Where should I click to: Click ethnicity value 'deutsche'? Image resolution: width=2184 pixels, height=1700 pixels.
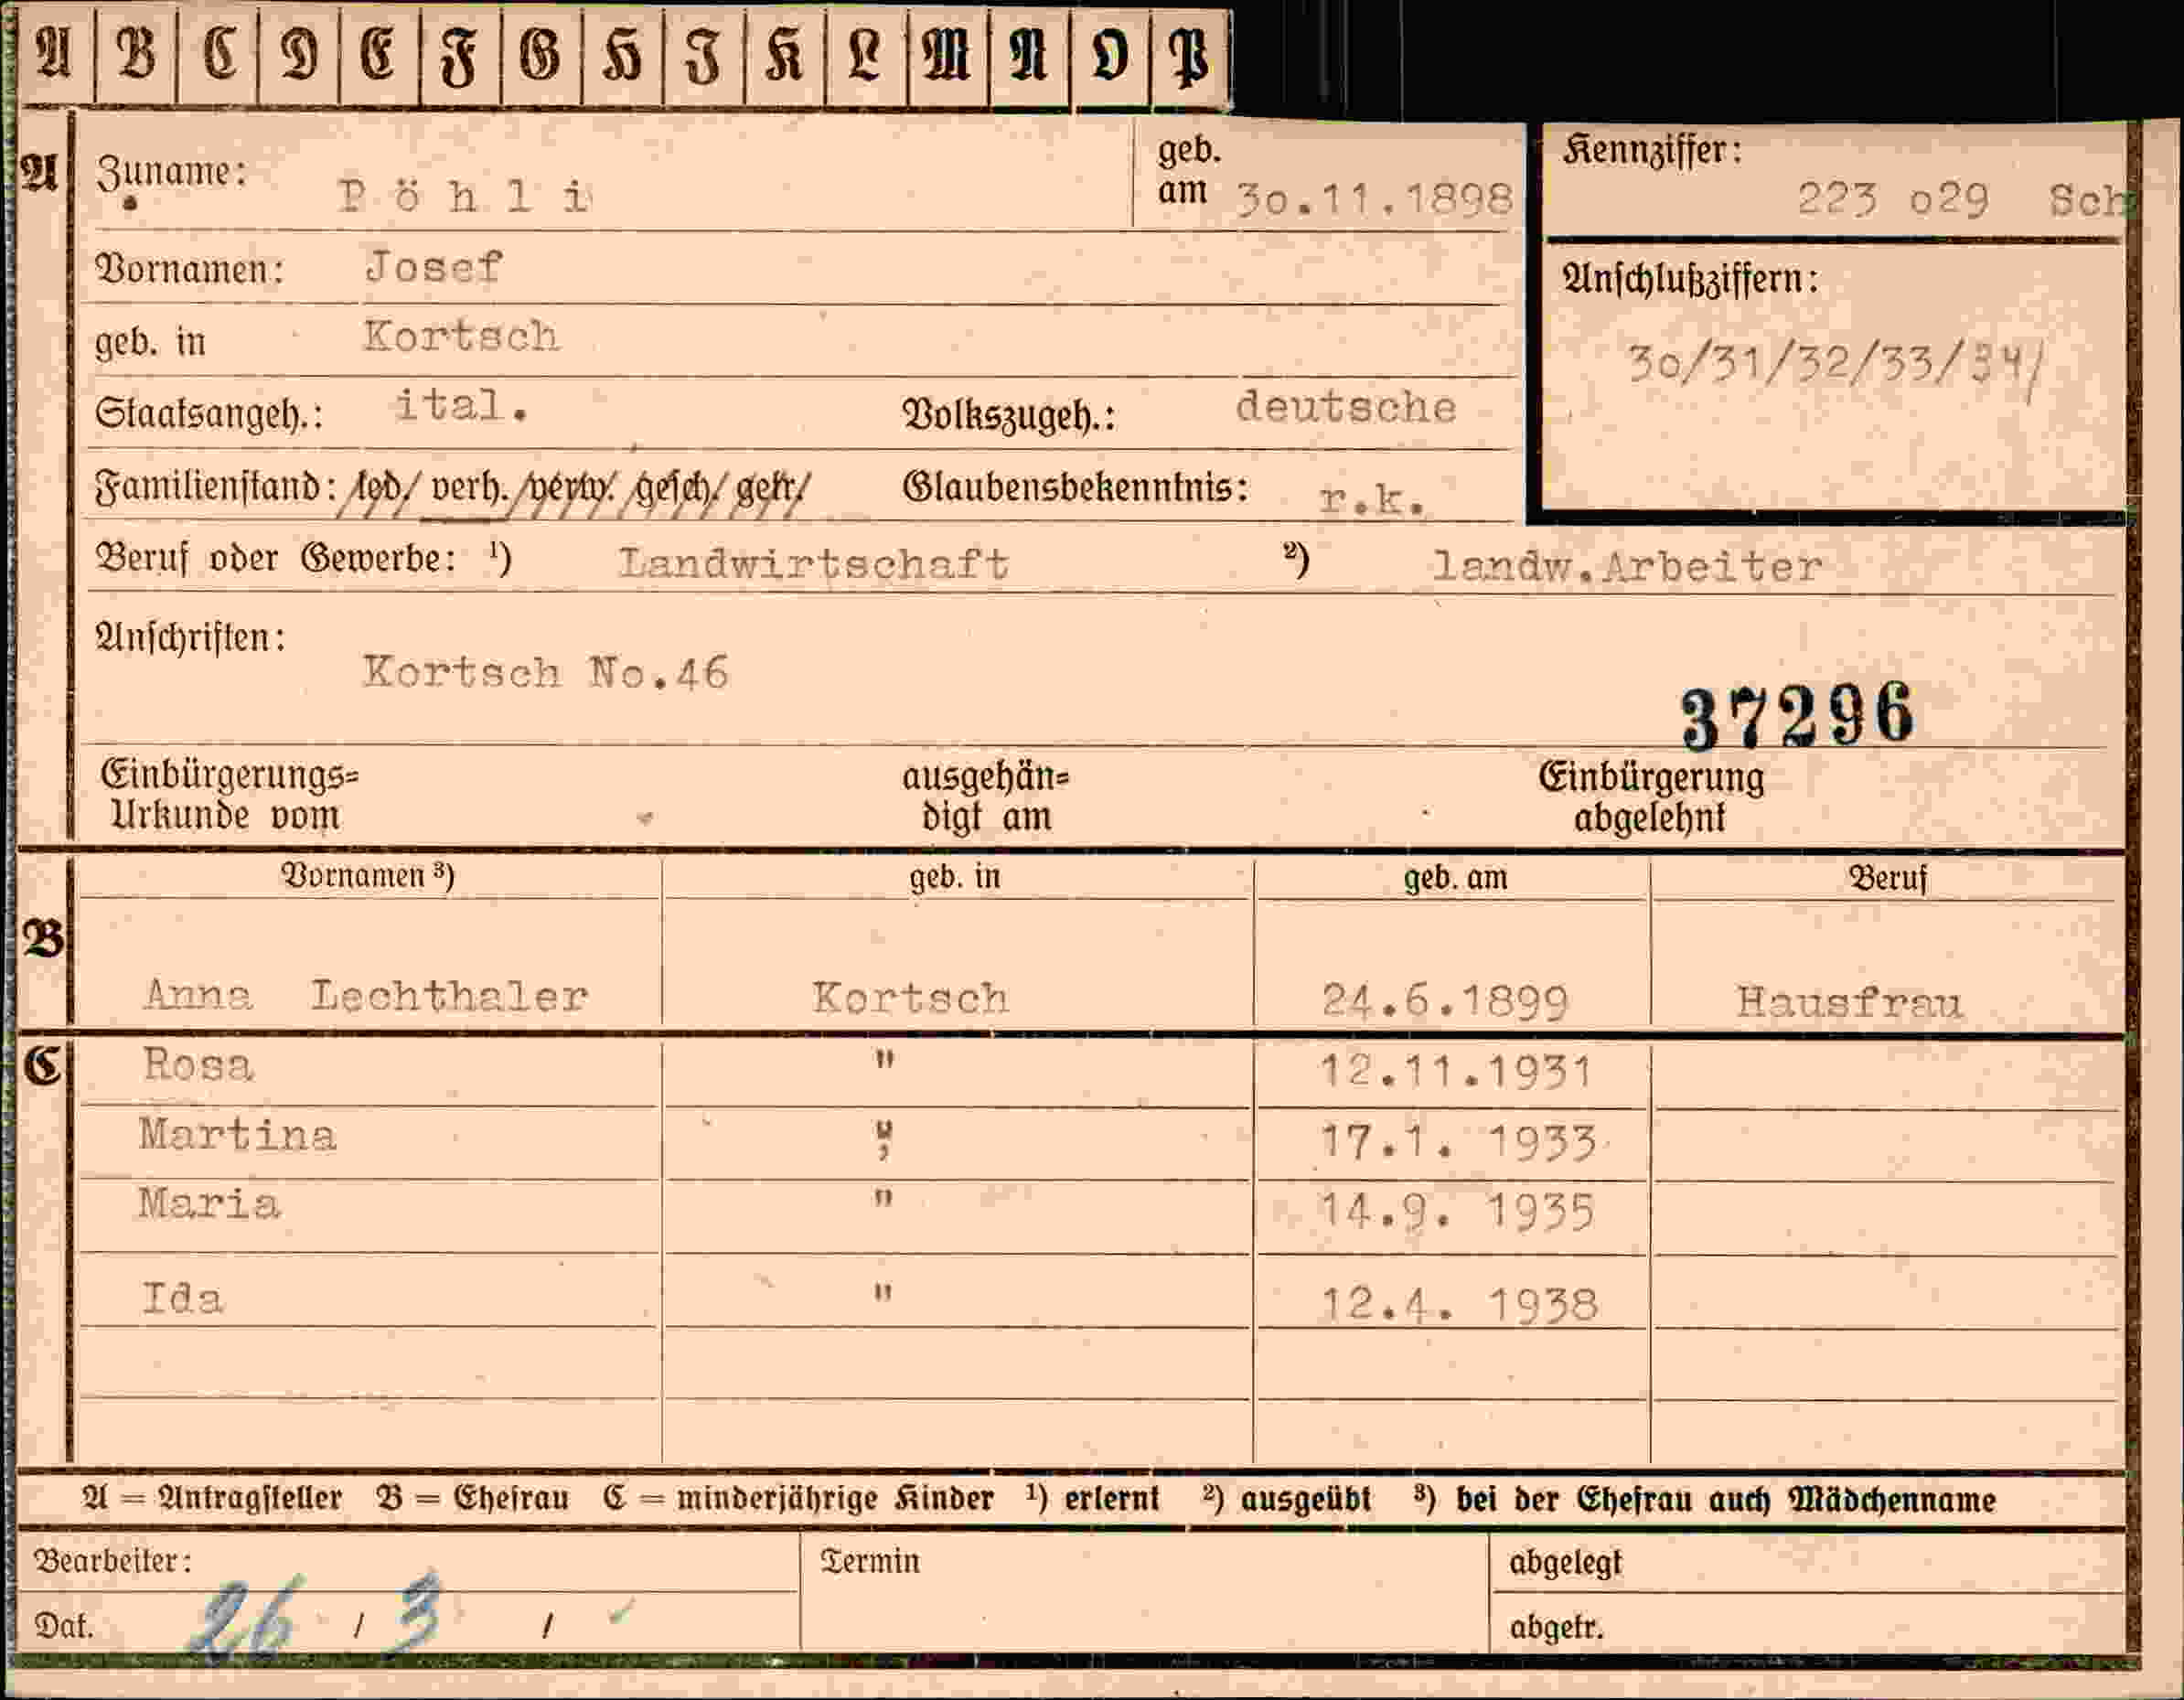1346,407
